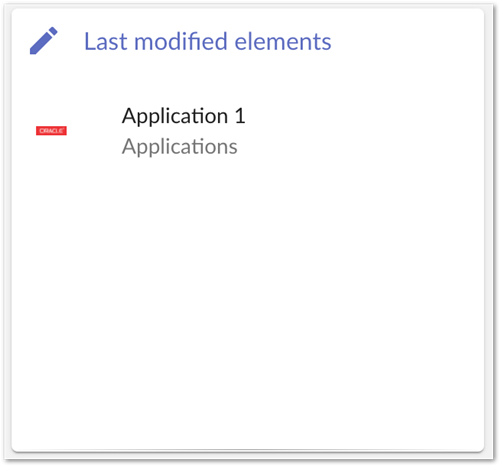Click the blue pencil next to the title

[43, 41]
